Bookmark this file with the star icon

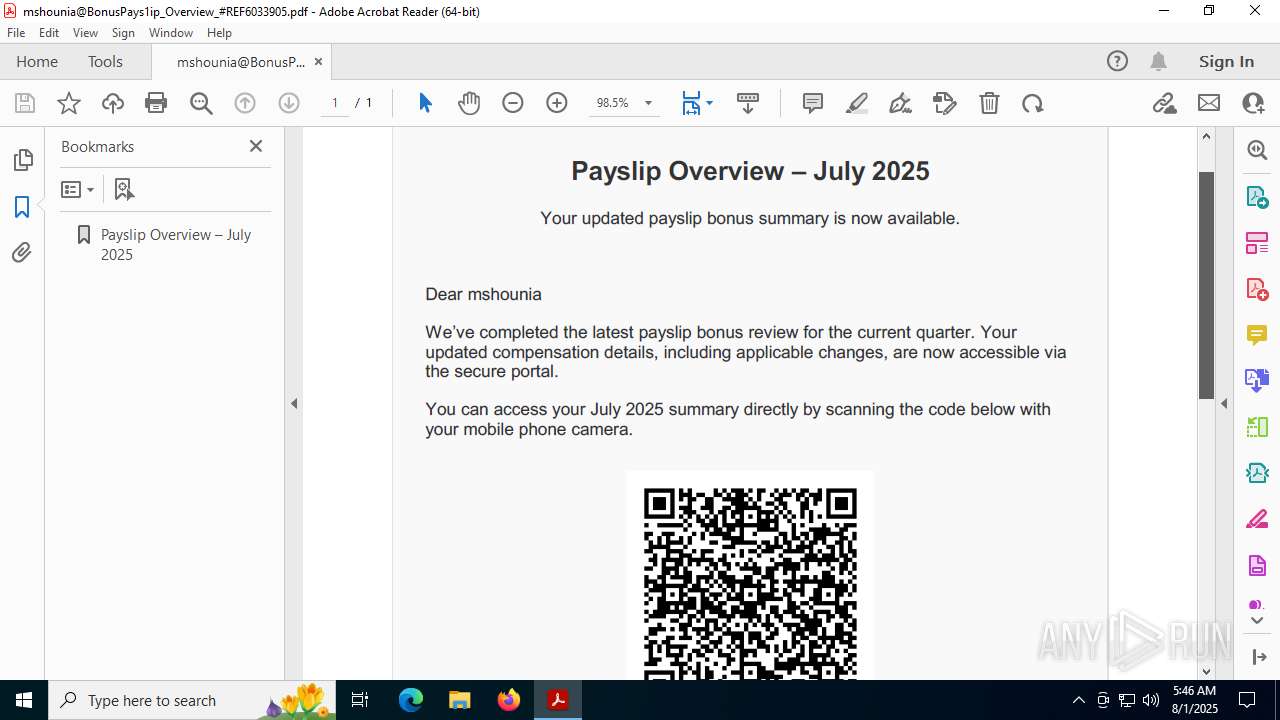[x=69, y=103]
